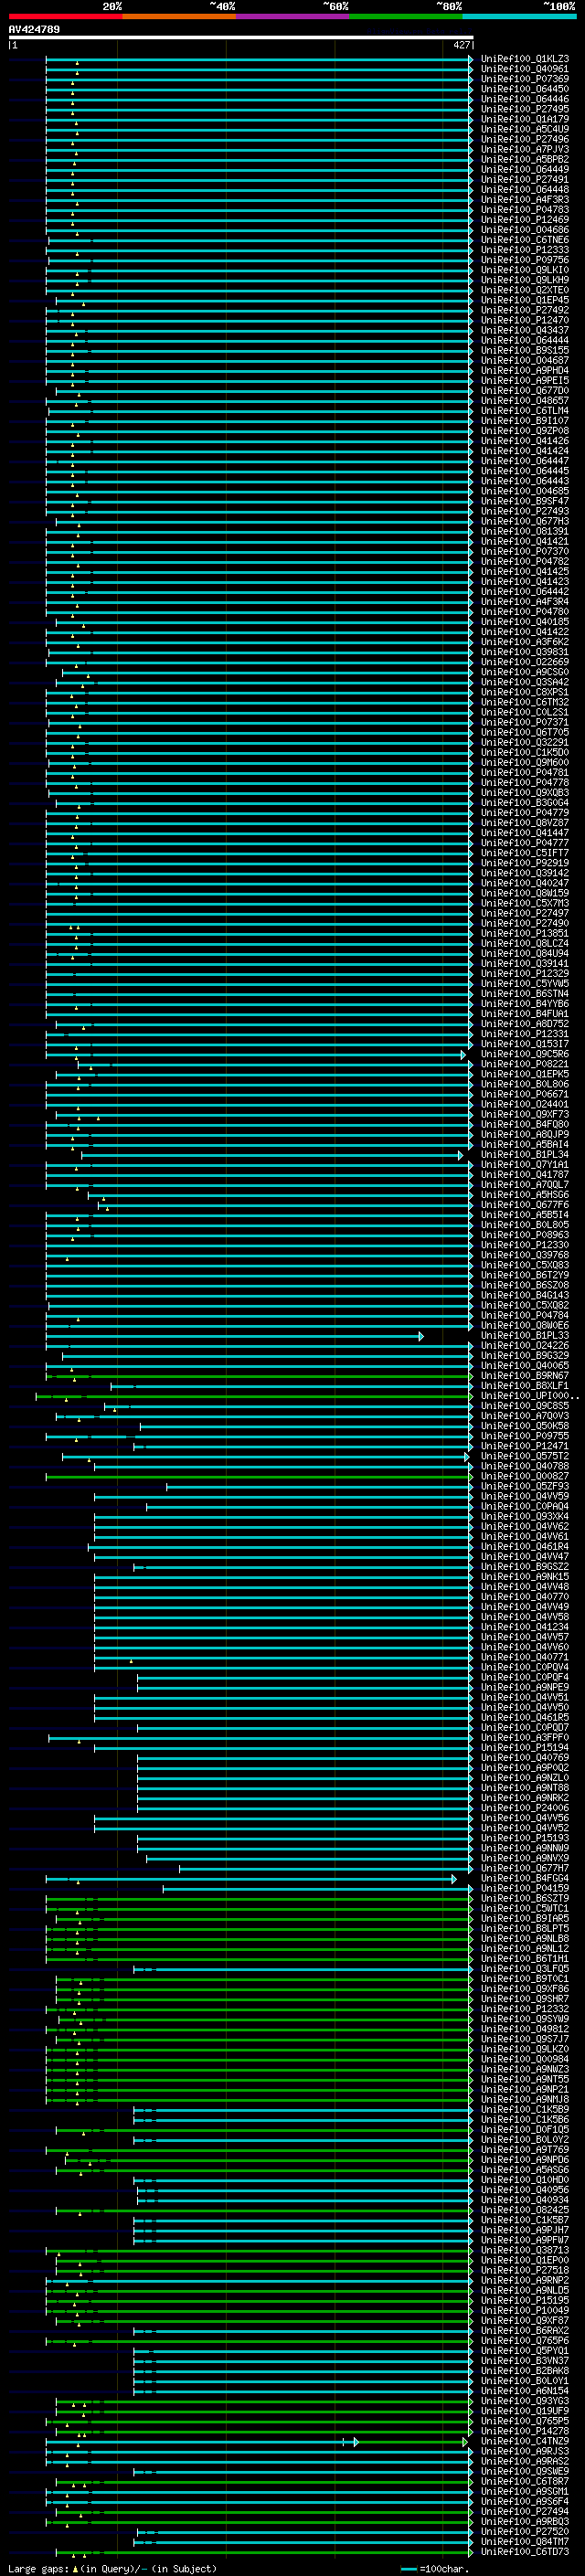585x2576 pixels.
Task: Open the UniRef100_A9NPE9 hit
Action: pyautogui.click(x=525, y=1687)
